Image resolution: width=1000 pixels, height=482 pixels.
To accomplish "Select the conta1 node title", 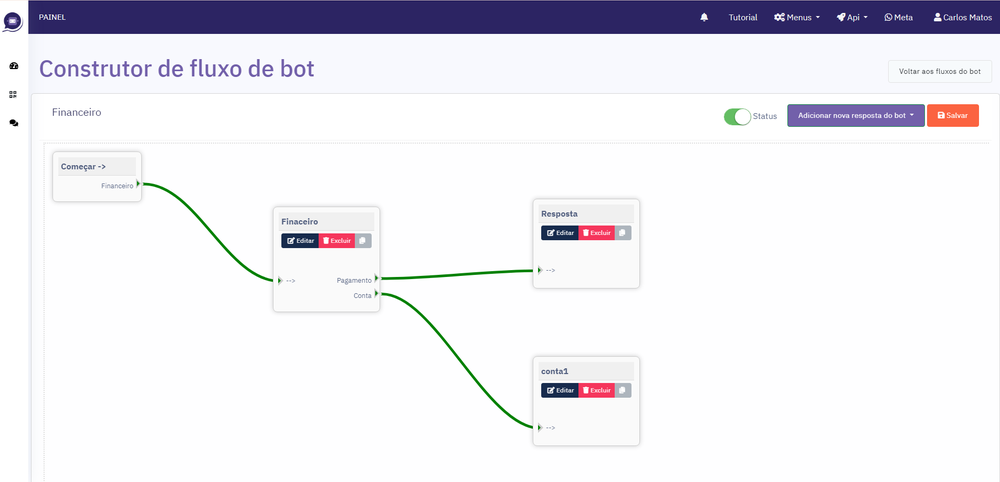I will pos(554,371).
